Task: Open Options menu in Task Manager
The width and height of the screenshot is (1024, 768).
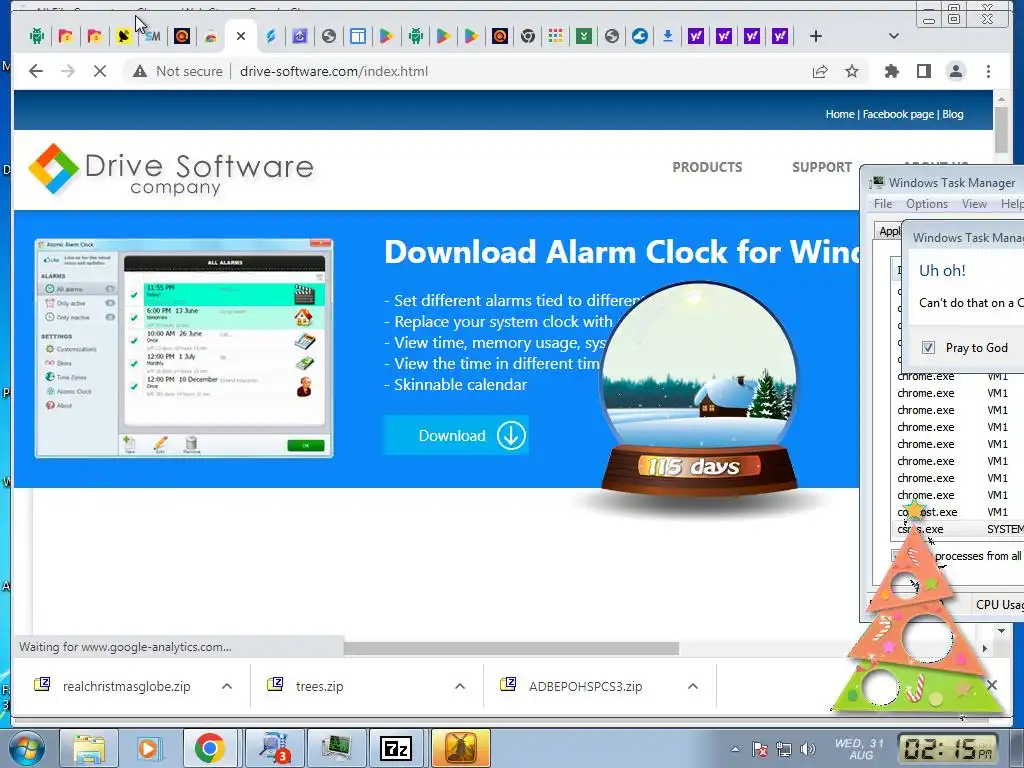Action: pyautogui.click(x=927, y=204)
